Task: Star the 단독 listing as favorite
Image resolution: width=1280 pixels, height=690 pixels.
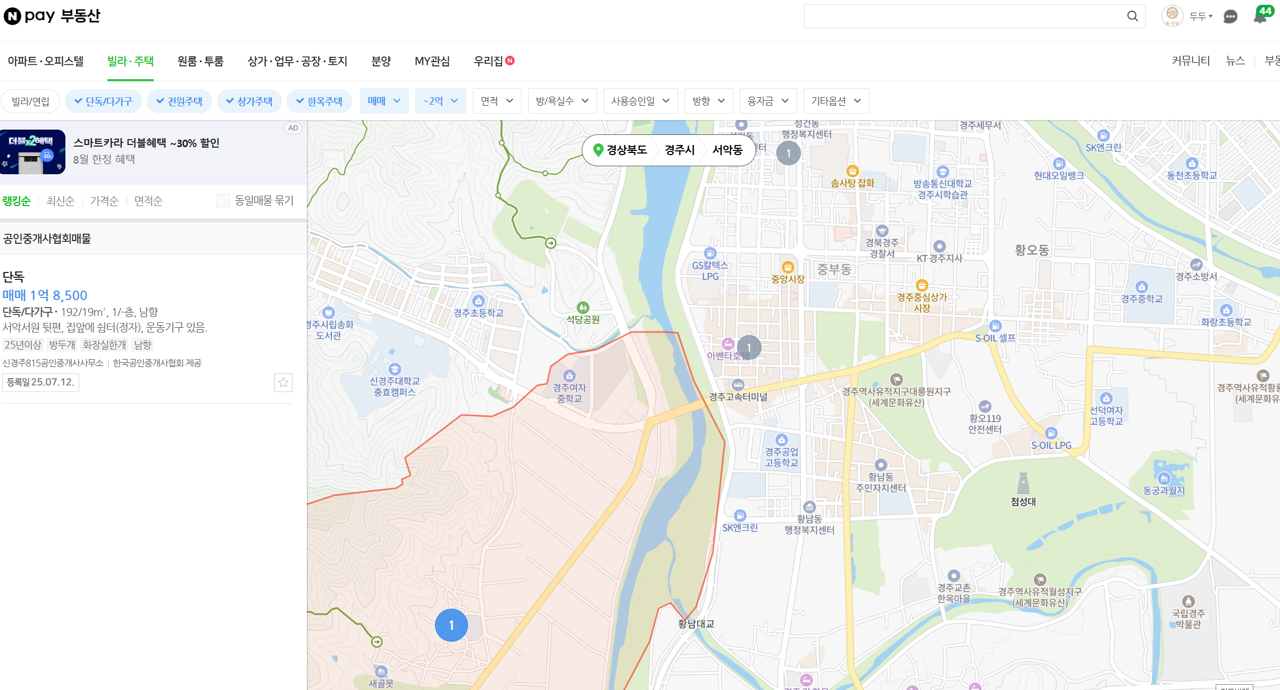Action: 283,382
